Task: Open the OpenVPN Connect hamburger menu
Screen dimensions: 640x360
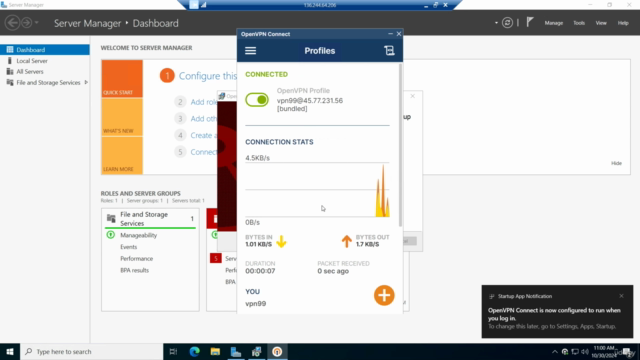Action: coord(250,51)
